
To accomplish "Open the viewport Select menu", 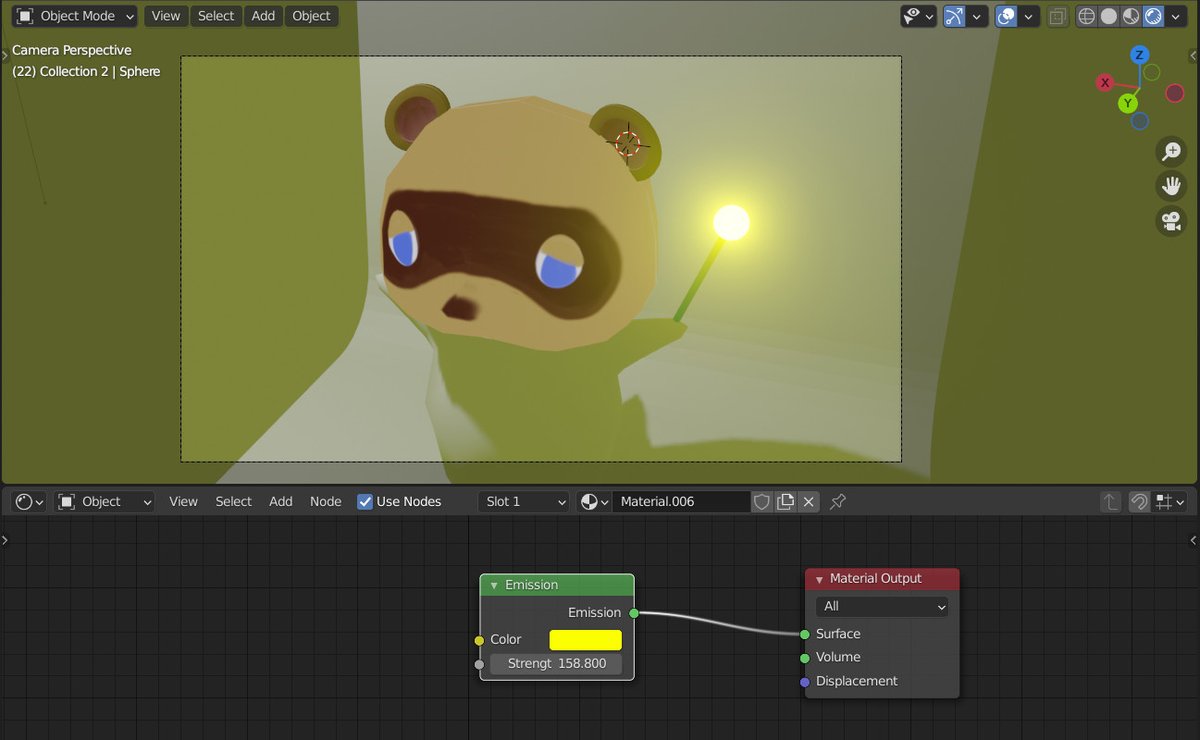I will point(216,16).
